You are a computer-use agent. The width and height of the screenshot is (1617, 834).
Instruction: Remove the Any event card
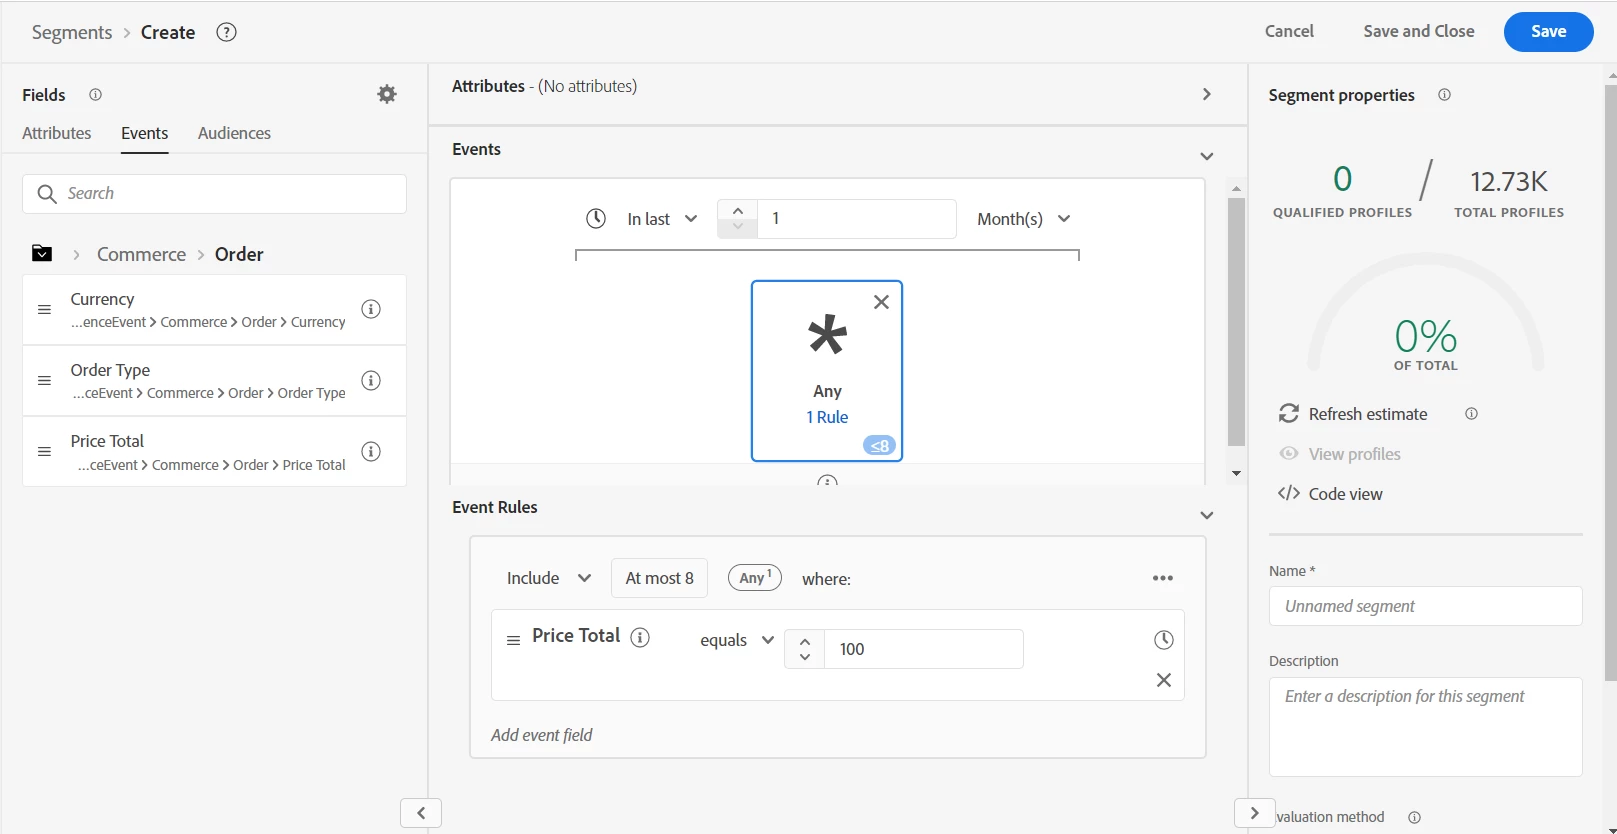pyautogui.click(x=881, y=302)
